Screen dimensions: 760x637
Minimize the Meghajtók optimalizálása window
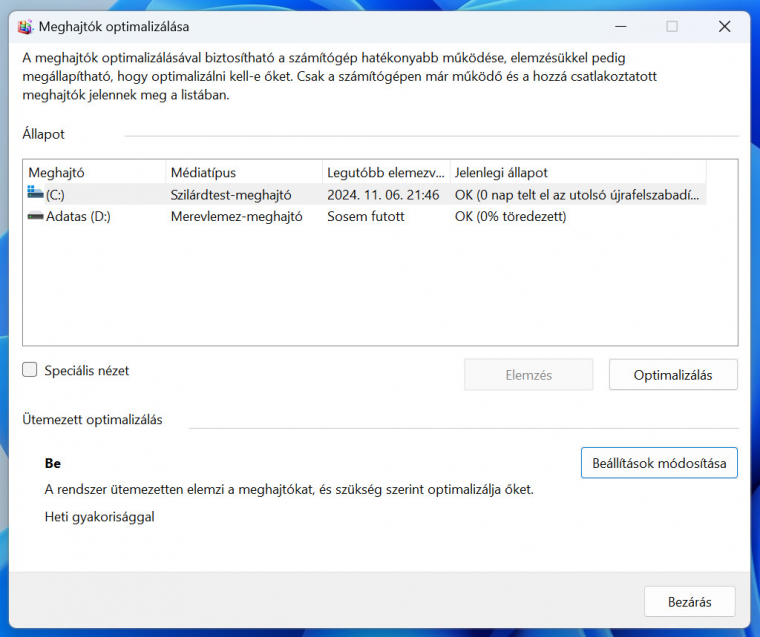621,27
